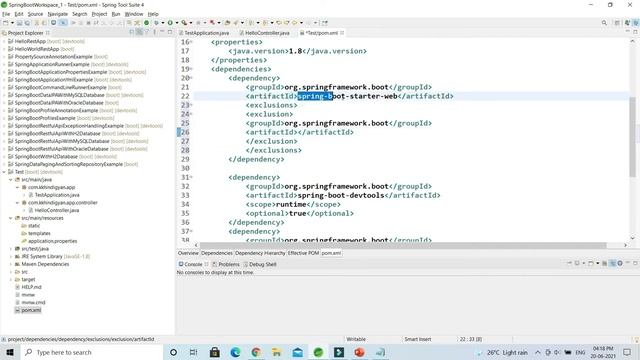Image resolution: width=640 pixels, height=360 pixels.
Task: Click the Cortana circle icon
Action: pyautogui.click(x=173, y=352)
